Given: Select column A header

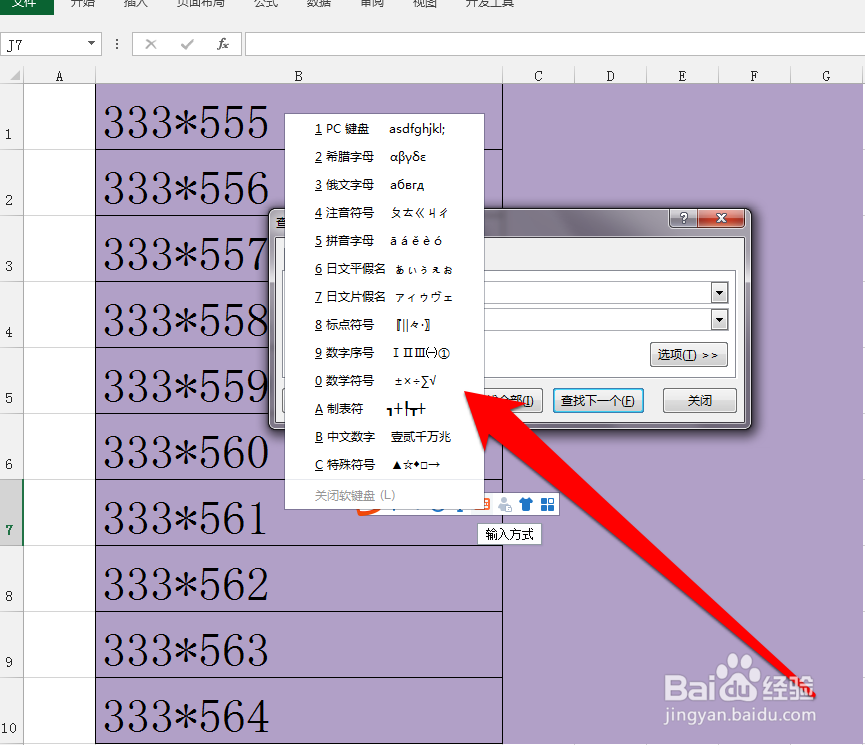Looking at the screenshot, I should (x=60, y=76).
